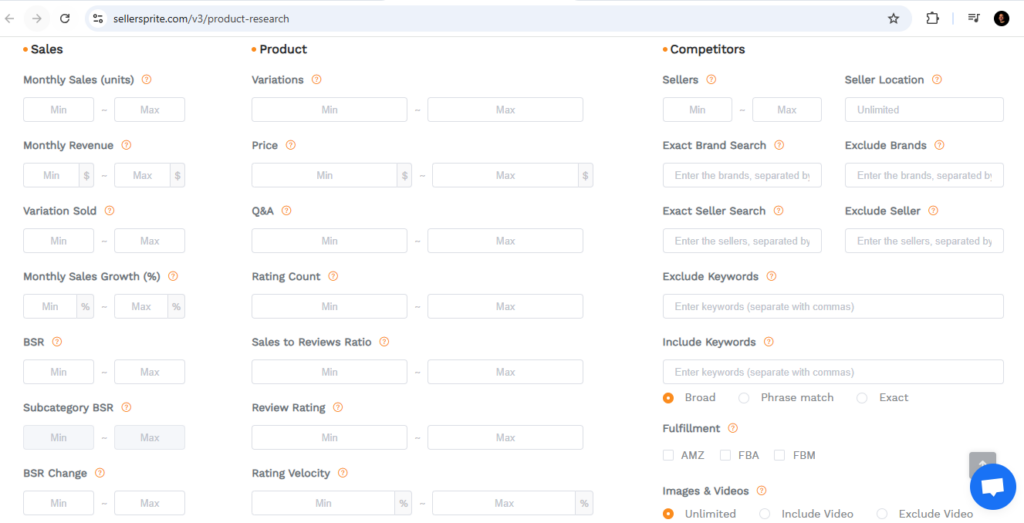This screenshot has width=1024, height=523.
Task: Select the Exact keyword match radio
Action: [x=862, y=398]
